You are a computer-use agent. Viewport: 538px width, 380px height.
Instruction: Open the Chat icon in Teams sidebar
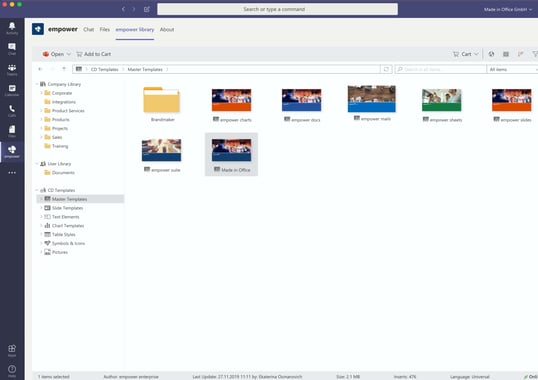click(12, 49)
